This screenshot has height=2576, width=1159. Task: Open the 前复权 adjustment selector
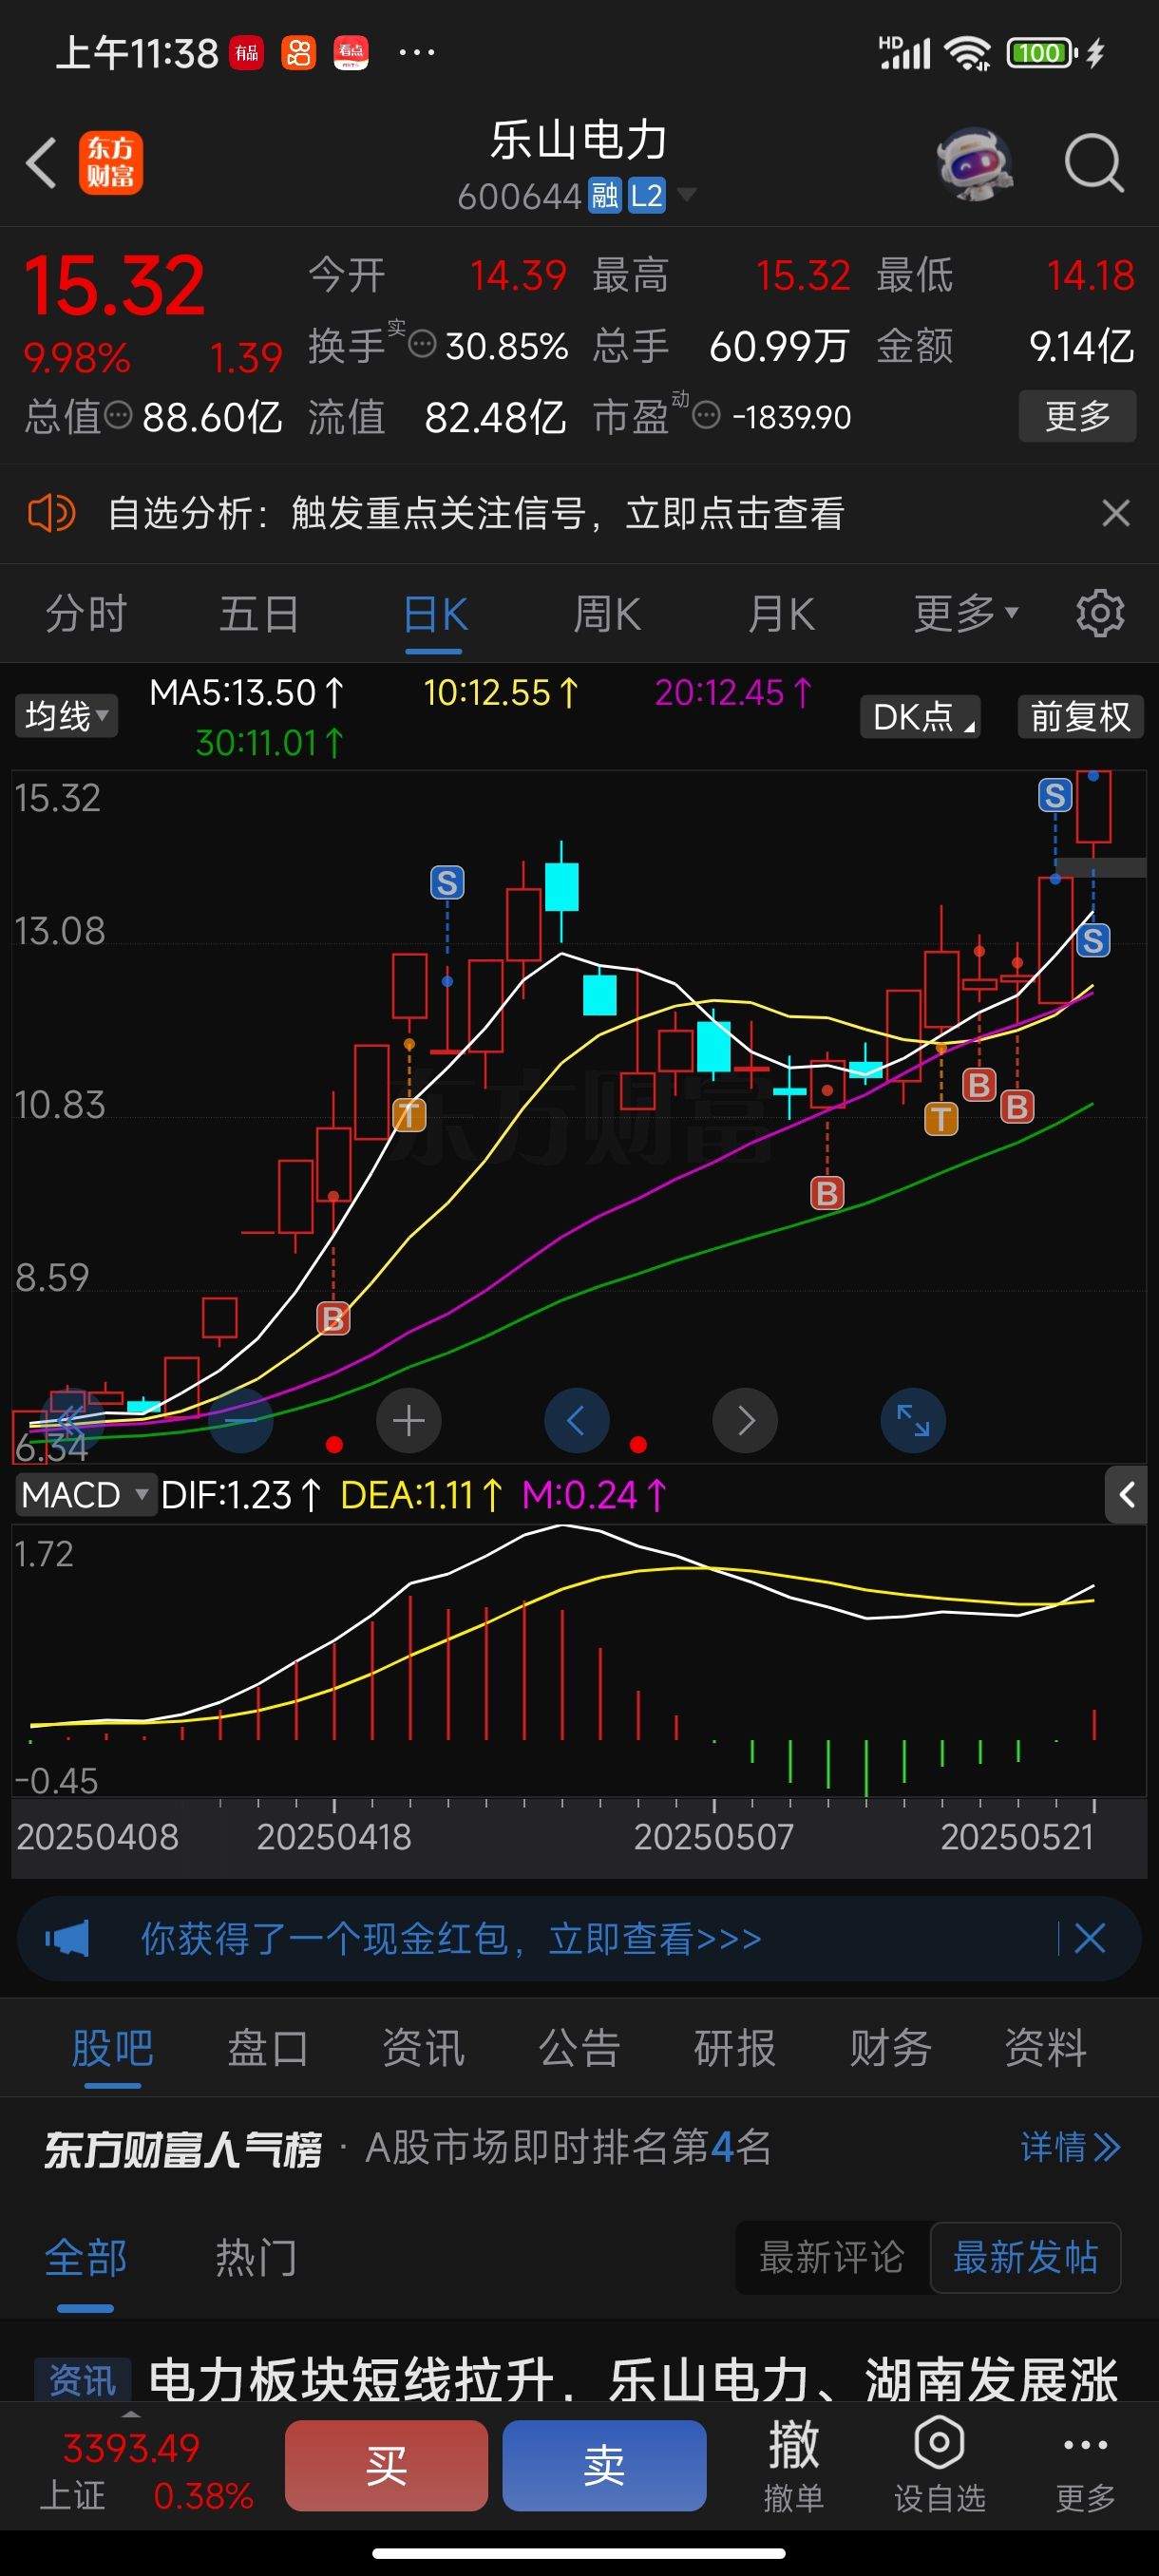coord(1081,717)
